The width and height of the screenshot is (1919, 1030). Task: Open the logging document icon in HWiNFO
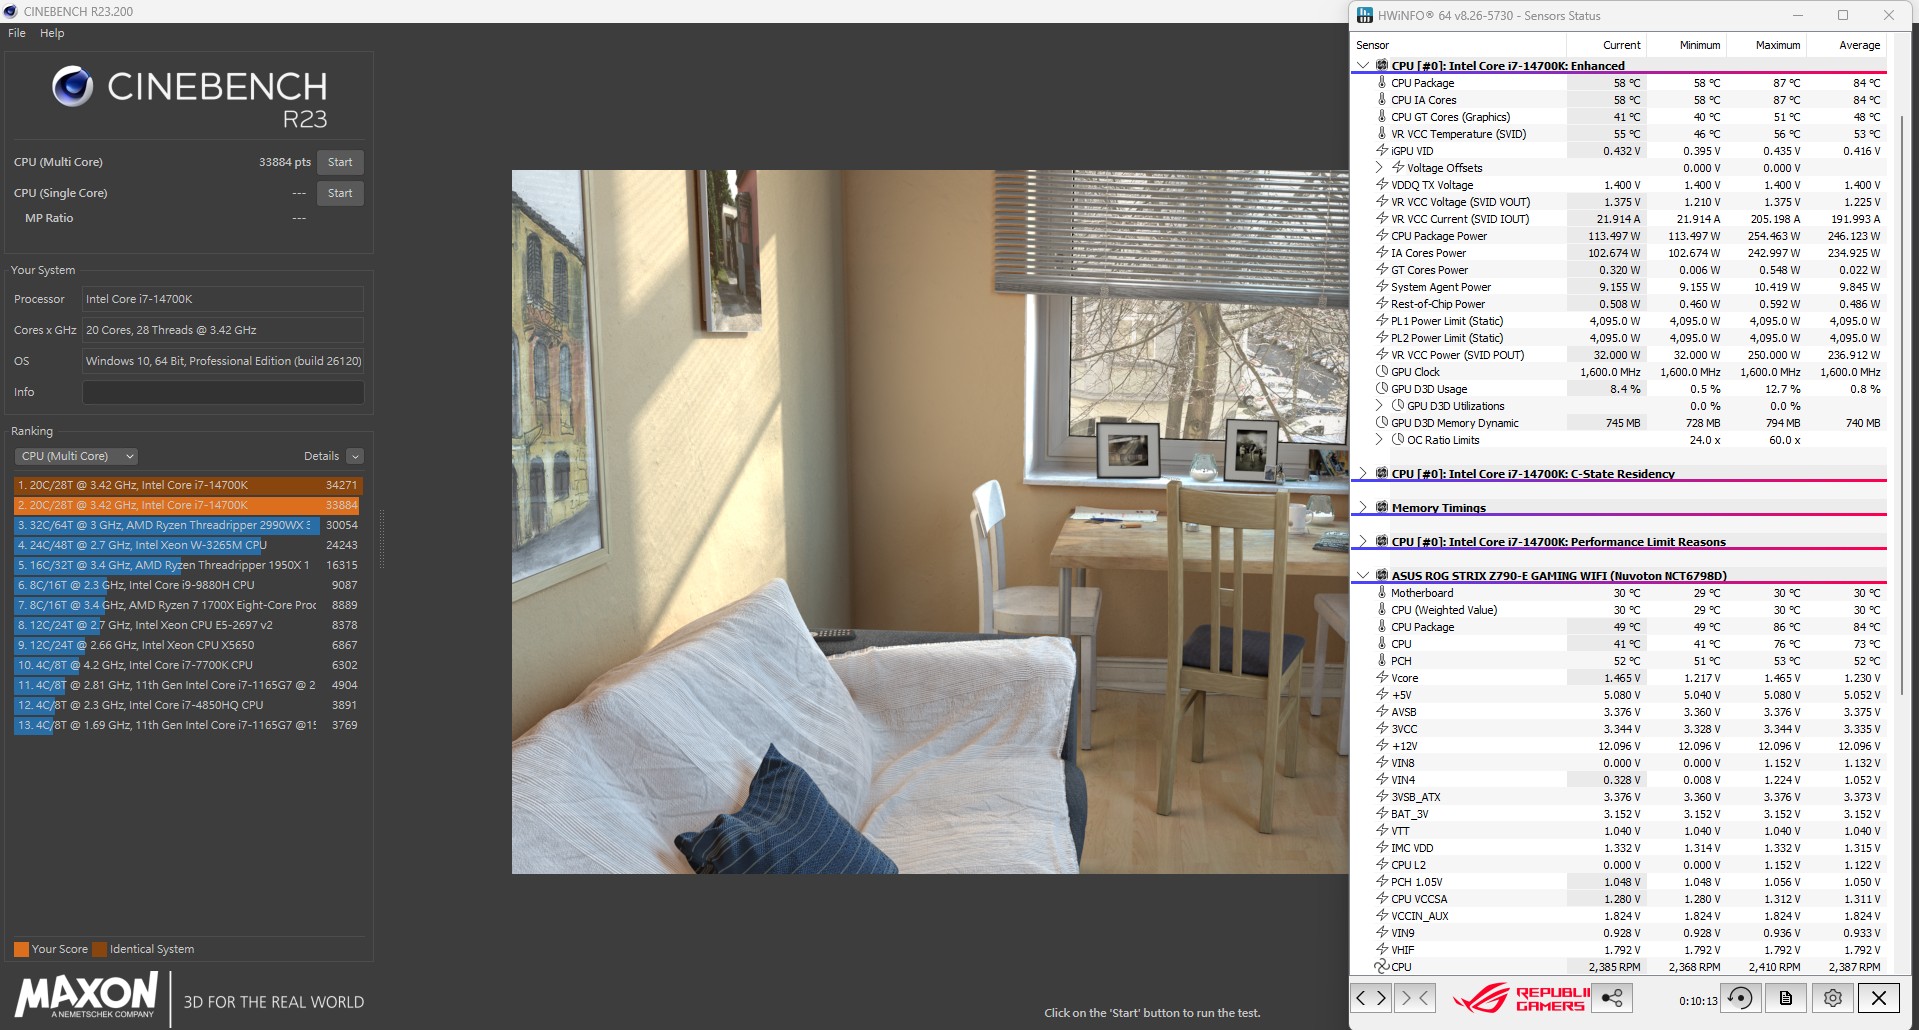1786,998
